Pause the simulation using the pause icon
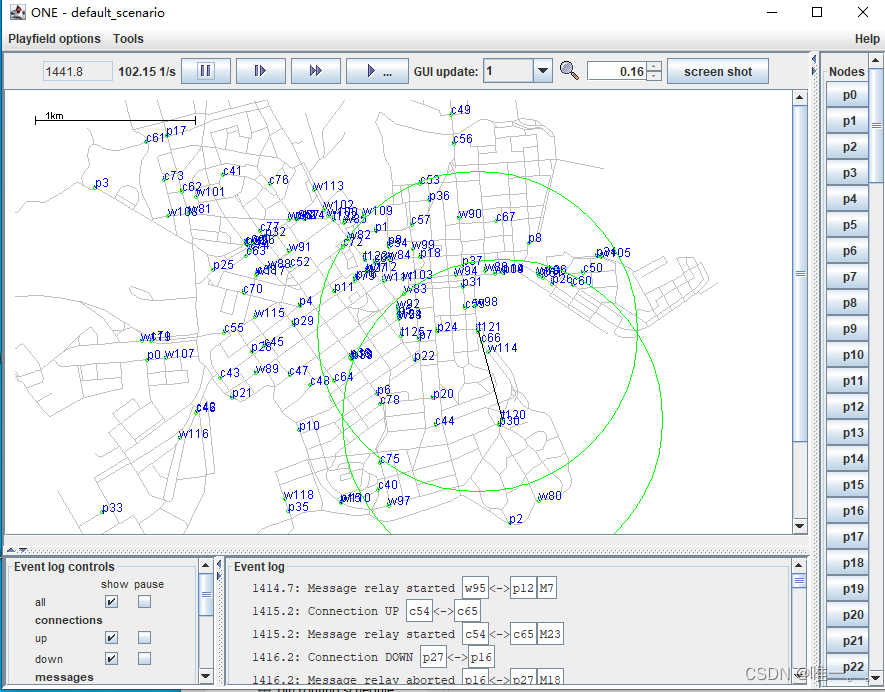885x692 pixels. 205,70
